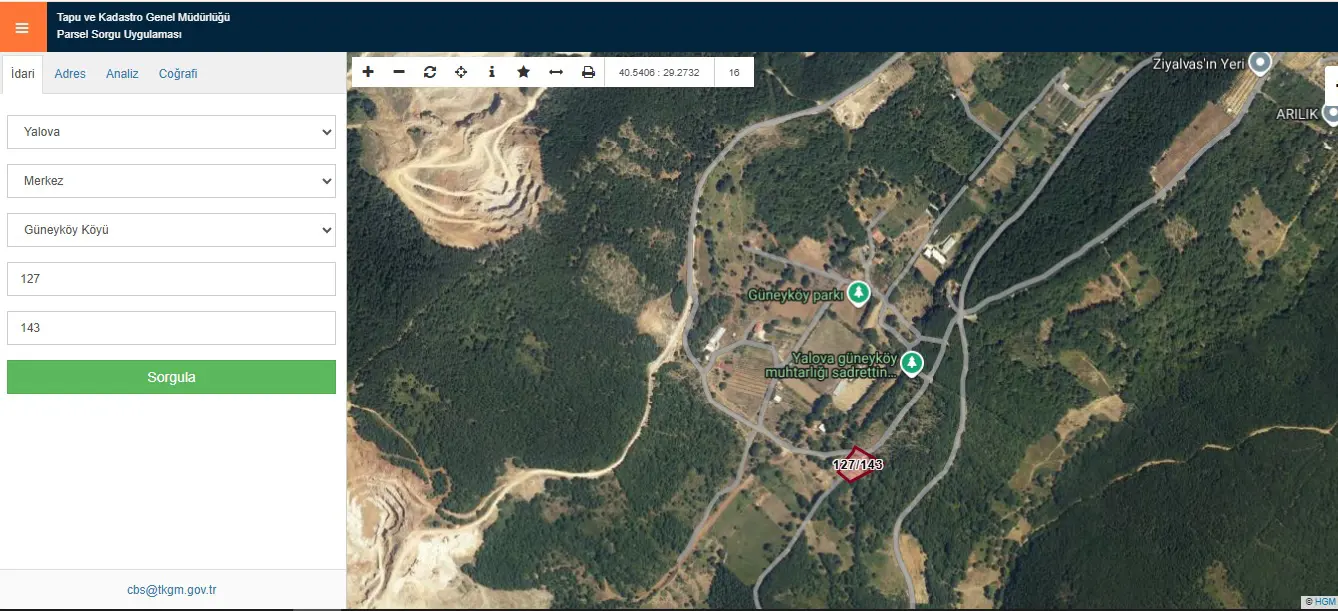Screen dimensions: 1338x611
Task: Focus the field containing 143
Action: (x=171, y=328)
